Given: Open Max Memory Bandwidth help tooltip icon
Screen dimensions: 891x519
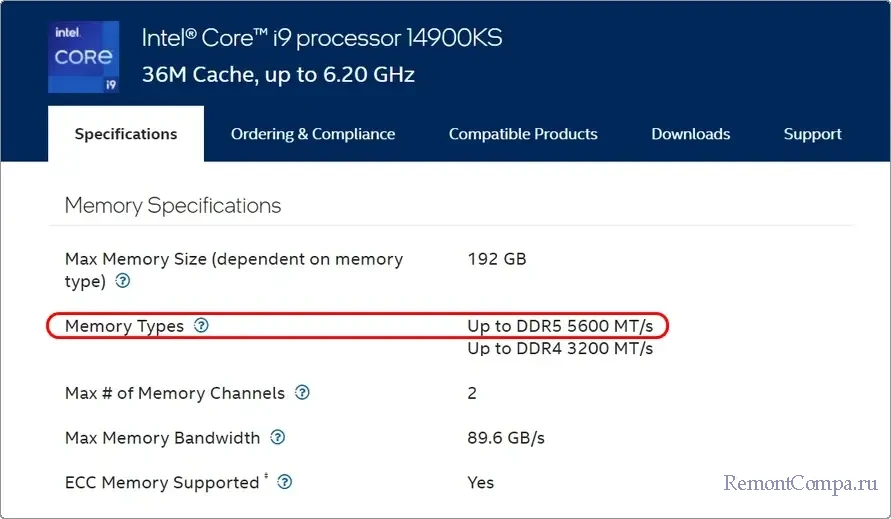Looking at the screenshot, I should pyautogui.click(x=278, y=438).
